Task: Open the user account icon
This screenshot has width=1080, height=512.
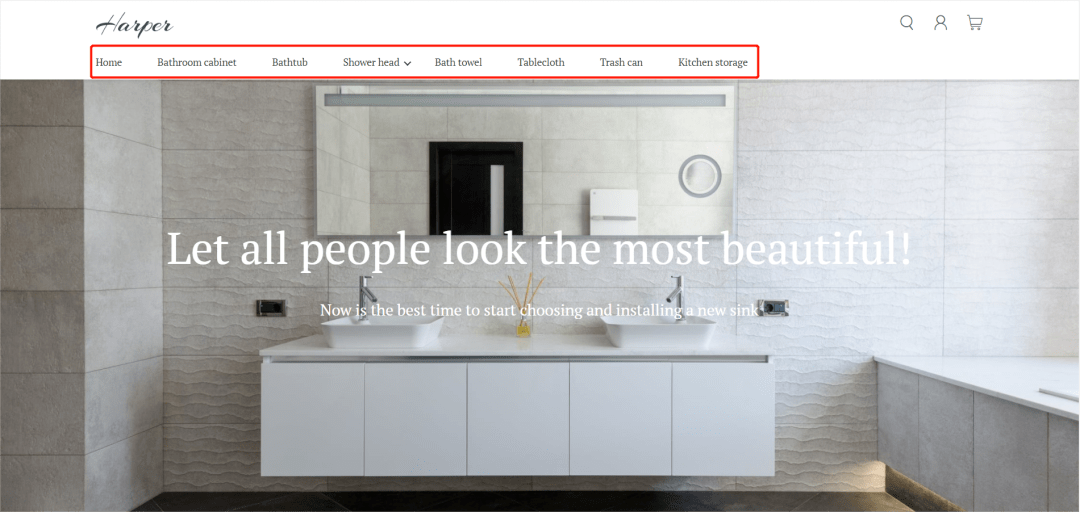Action: click(x=940, y=23)
